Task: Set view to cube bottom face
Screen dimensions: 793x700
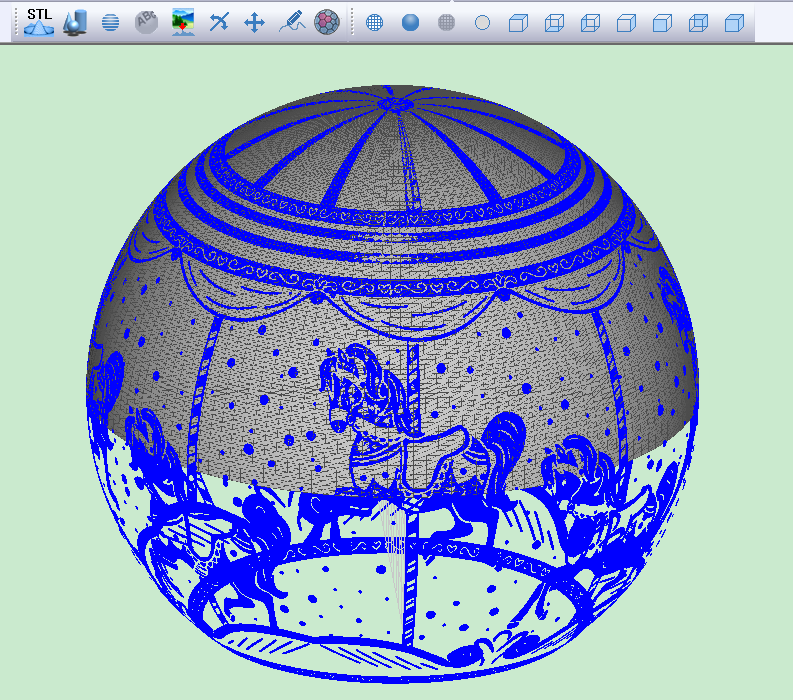Action: (554, 23)
